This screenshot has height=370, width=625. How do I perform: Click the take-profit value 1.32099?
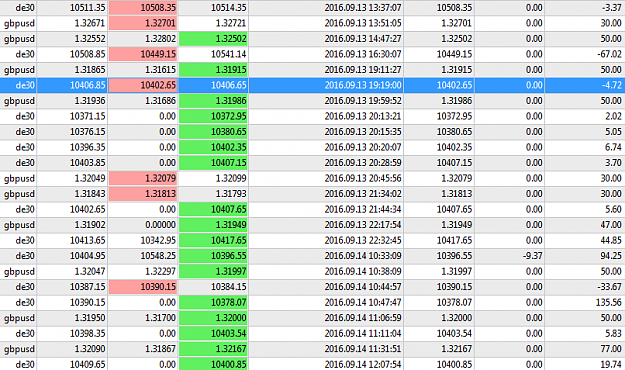pos(231,178)
